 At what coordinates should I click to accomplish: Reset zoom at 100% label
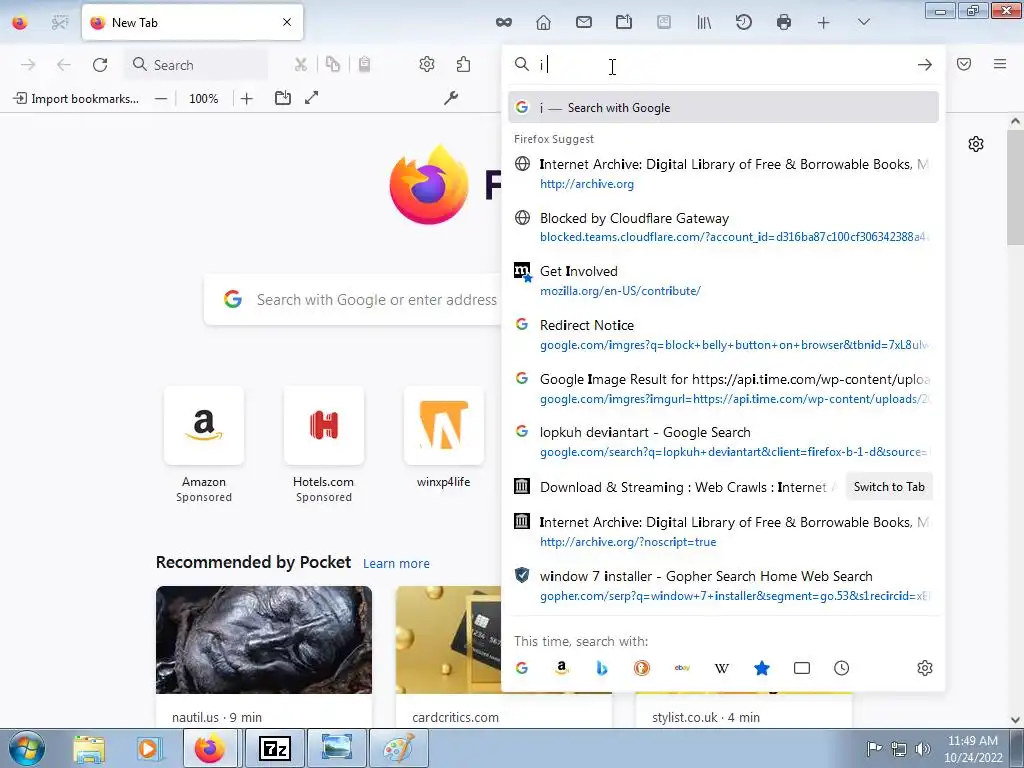(x=203, y=99)
